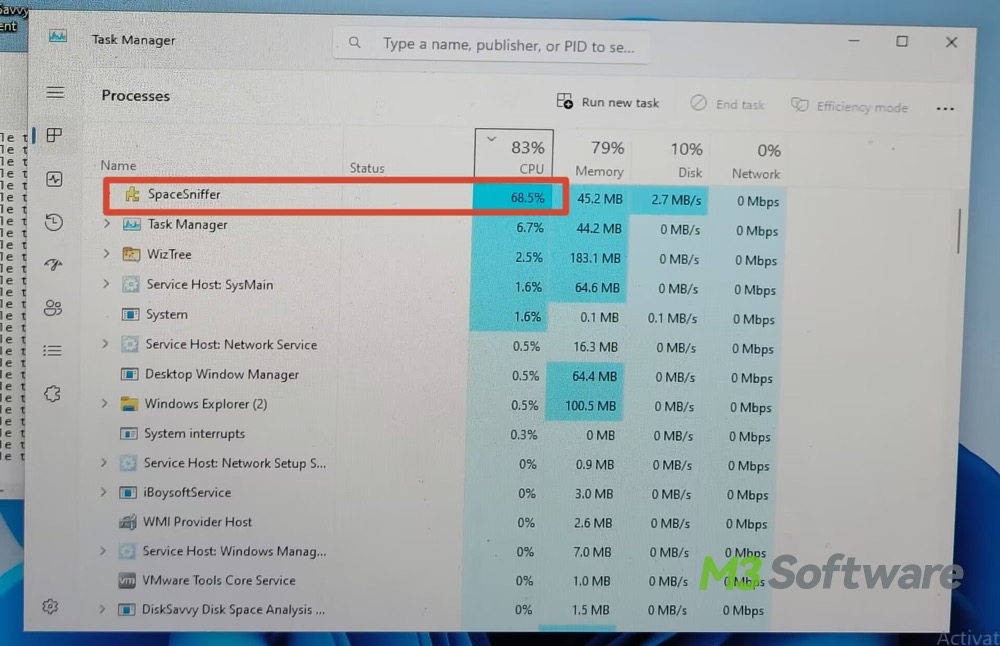The width and height of the screenshot is (1000, 646).
Task: Open the App history page in the sidebar
Action: pos(54,222)
